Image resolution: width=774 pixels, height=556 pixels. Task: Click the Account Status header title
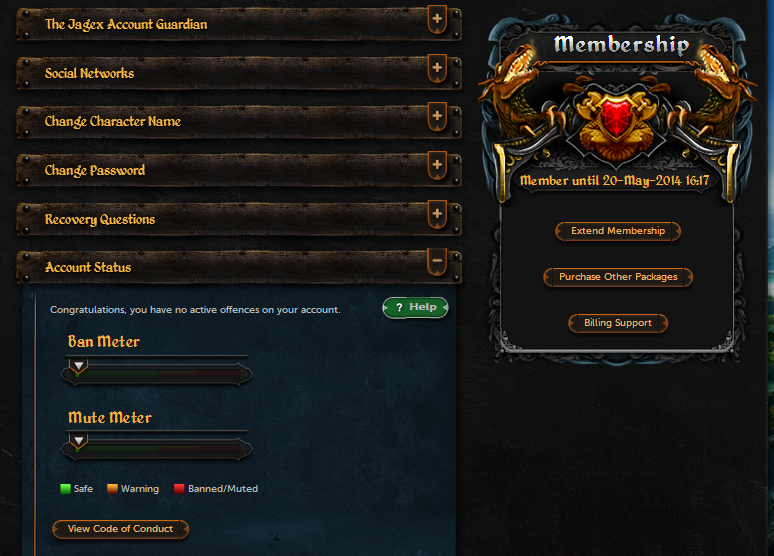[x=88, y=268]
